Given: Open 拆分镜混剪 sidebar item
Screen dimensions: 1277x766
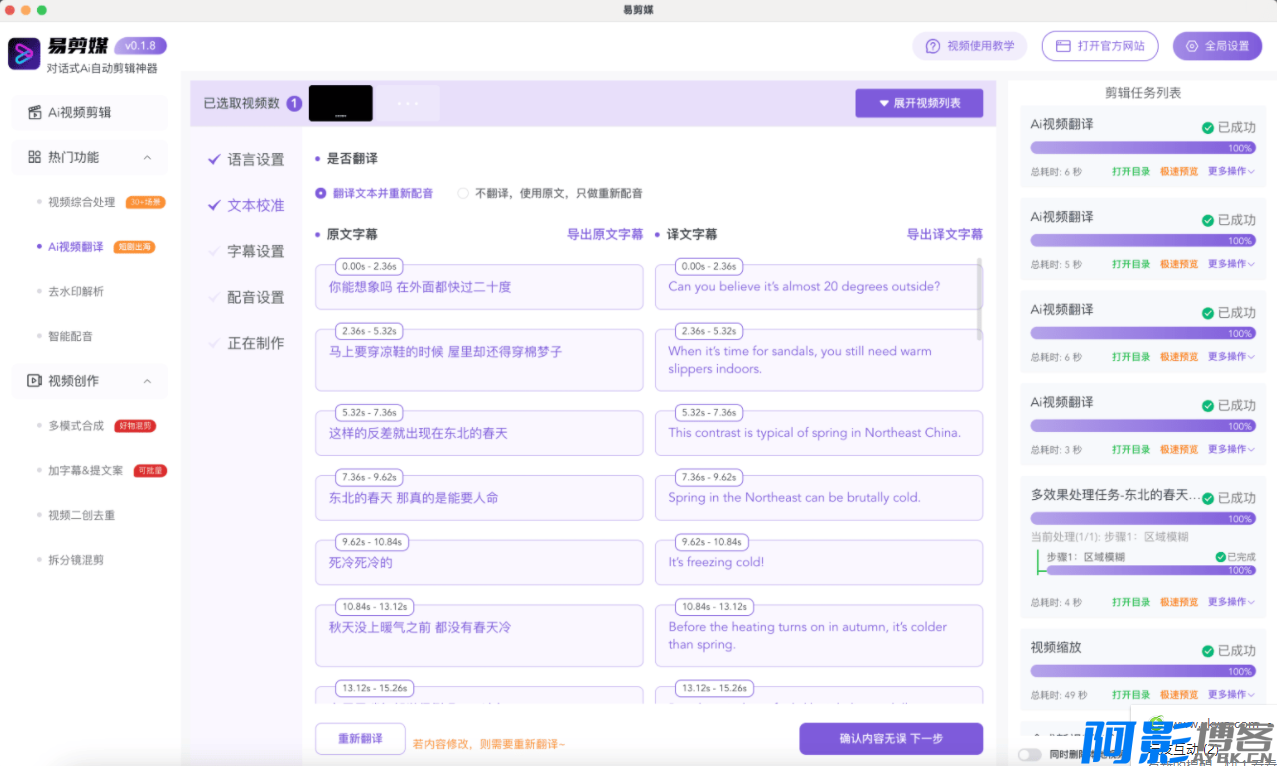Looking at the screenshot, I should pos(76,560).
